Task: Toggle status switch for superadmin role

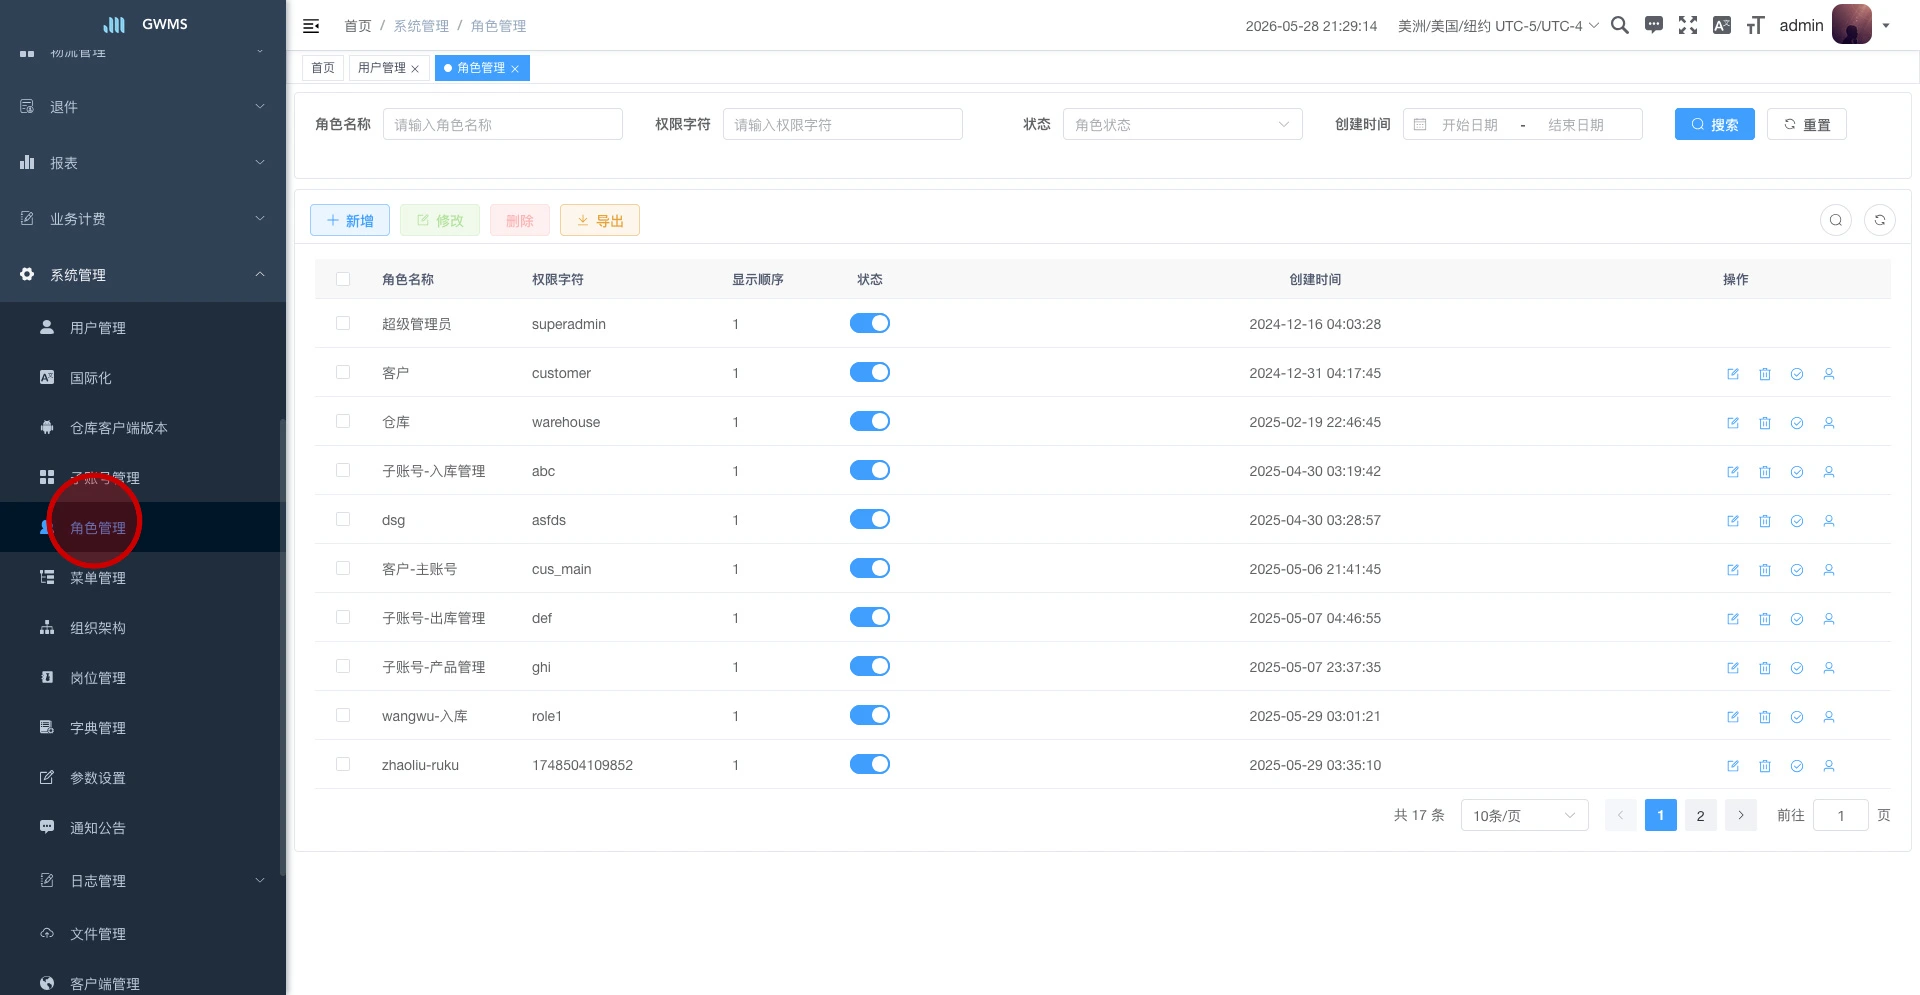Action: [x=870, y=323]
